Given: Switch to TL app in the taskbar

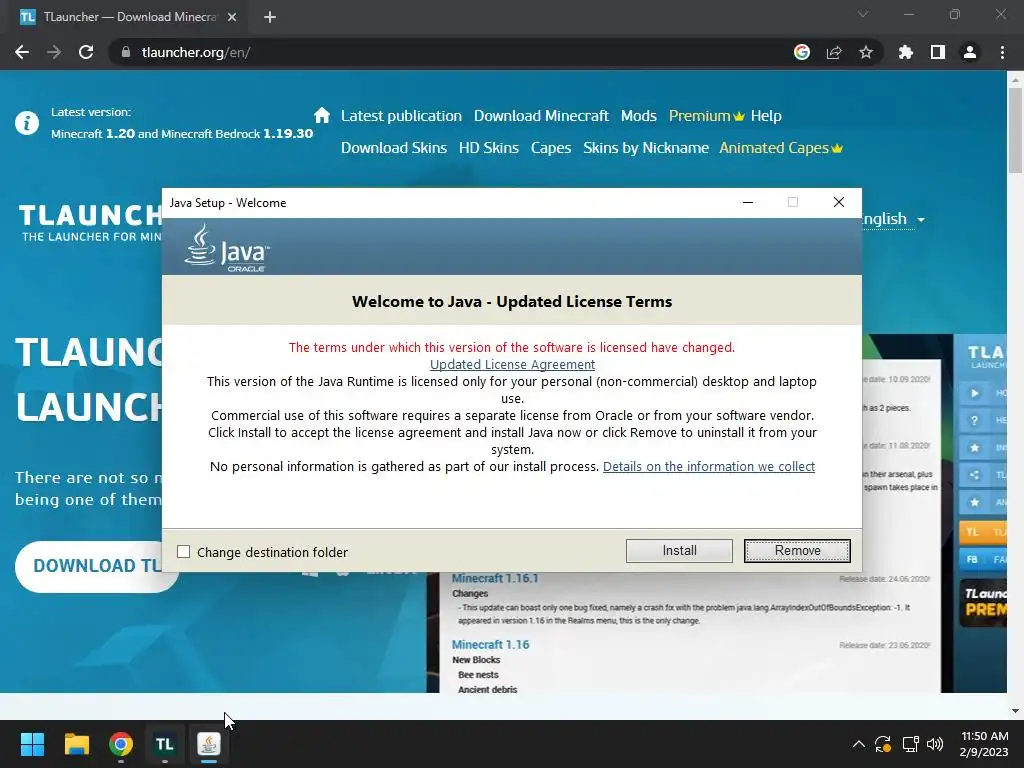Looking at the screenshot, I should pyautogui.click(x=165, y=744).
